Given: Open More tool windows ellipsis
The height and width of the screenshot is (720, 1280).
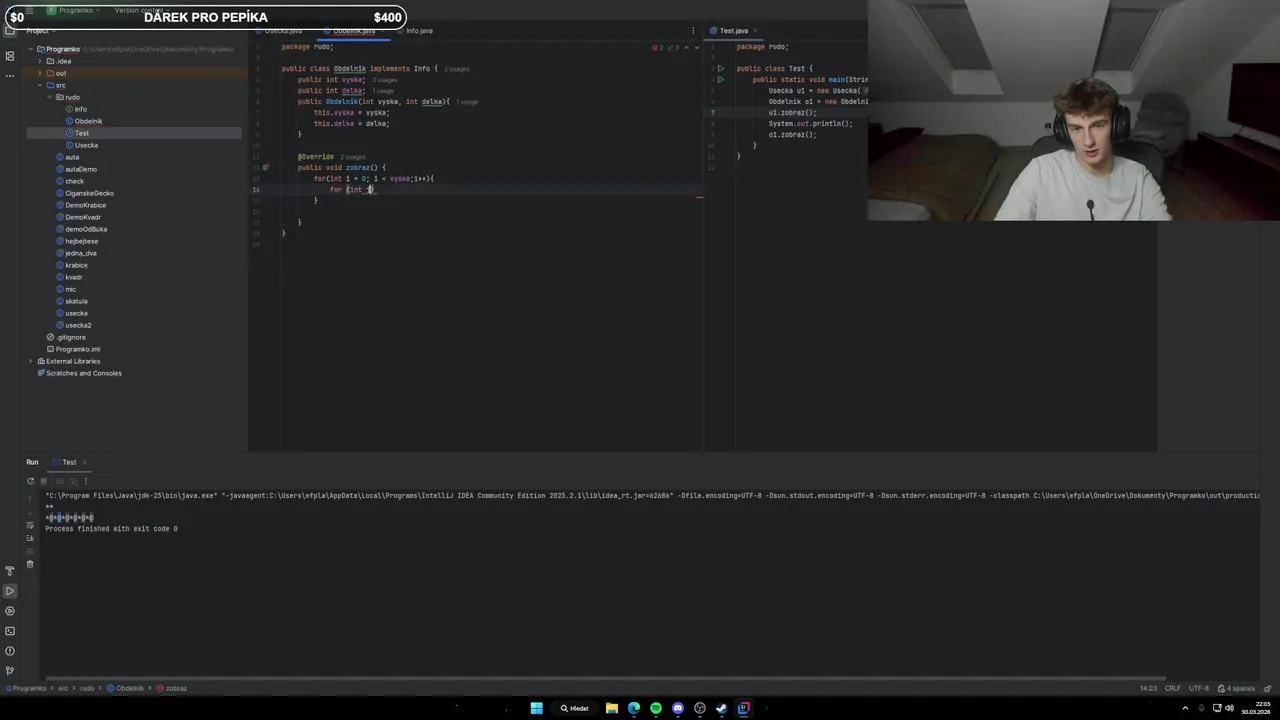Looking at the screenshot, I should click(10, 76).
